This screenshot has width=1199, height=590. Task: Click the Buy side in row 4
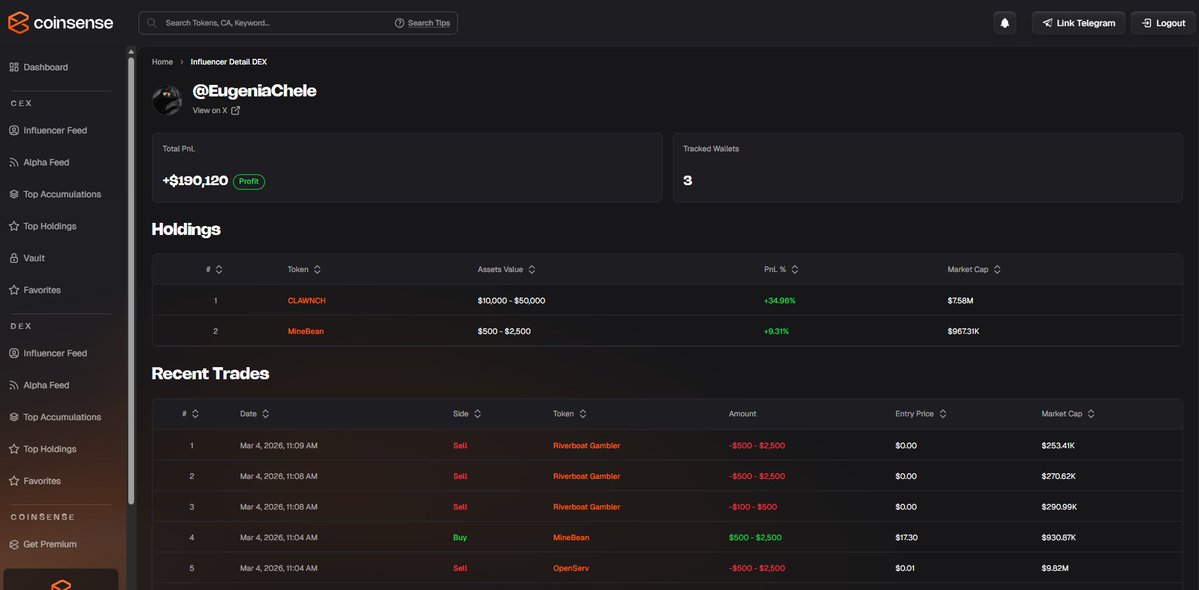460,537
